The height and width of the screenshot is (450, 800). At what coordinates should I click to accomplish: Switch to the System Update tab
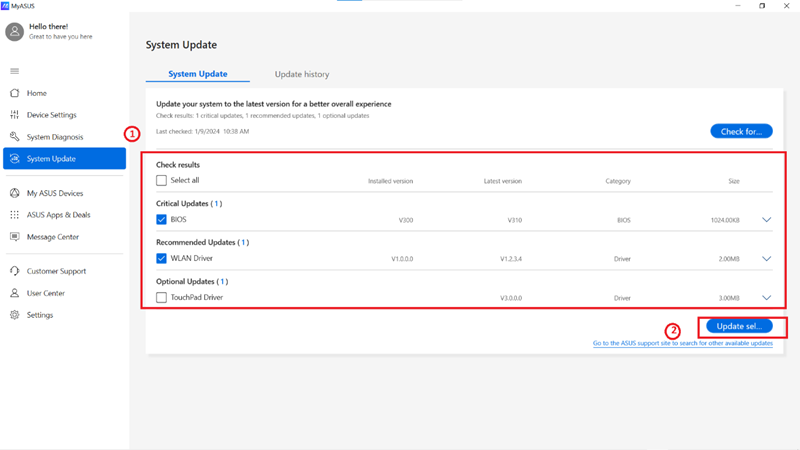(x=198, y=74)
